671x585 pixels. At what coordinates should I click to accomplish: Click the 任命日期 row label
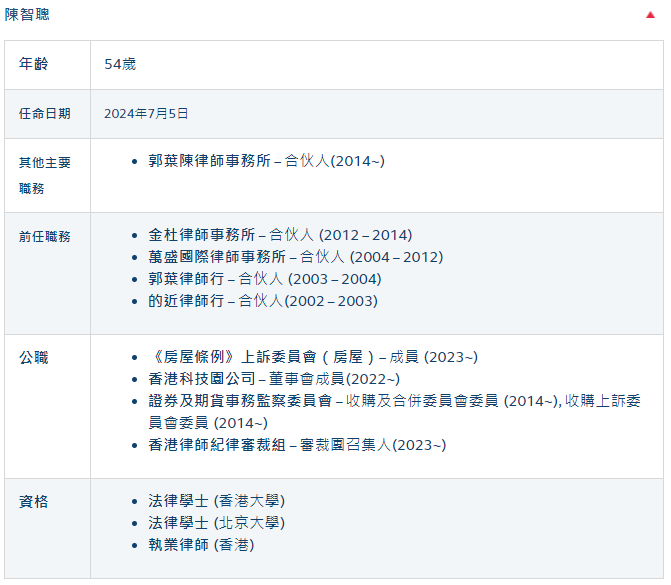45,113
